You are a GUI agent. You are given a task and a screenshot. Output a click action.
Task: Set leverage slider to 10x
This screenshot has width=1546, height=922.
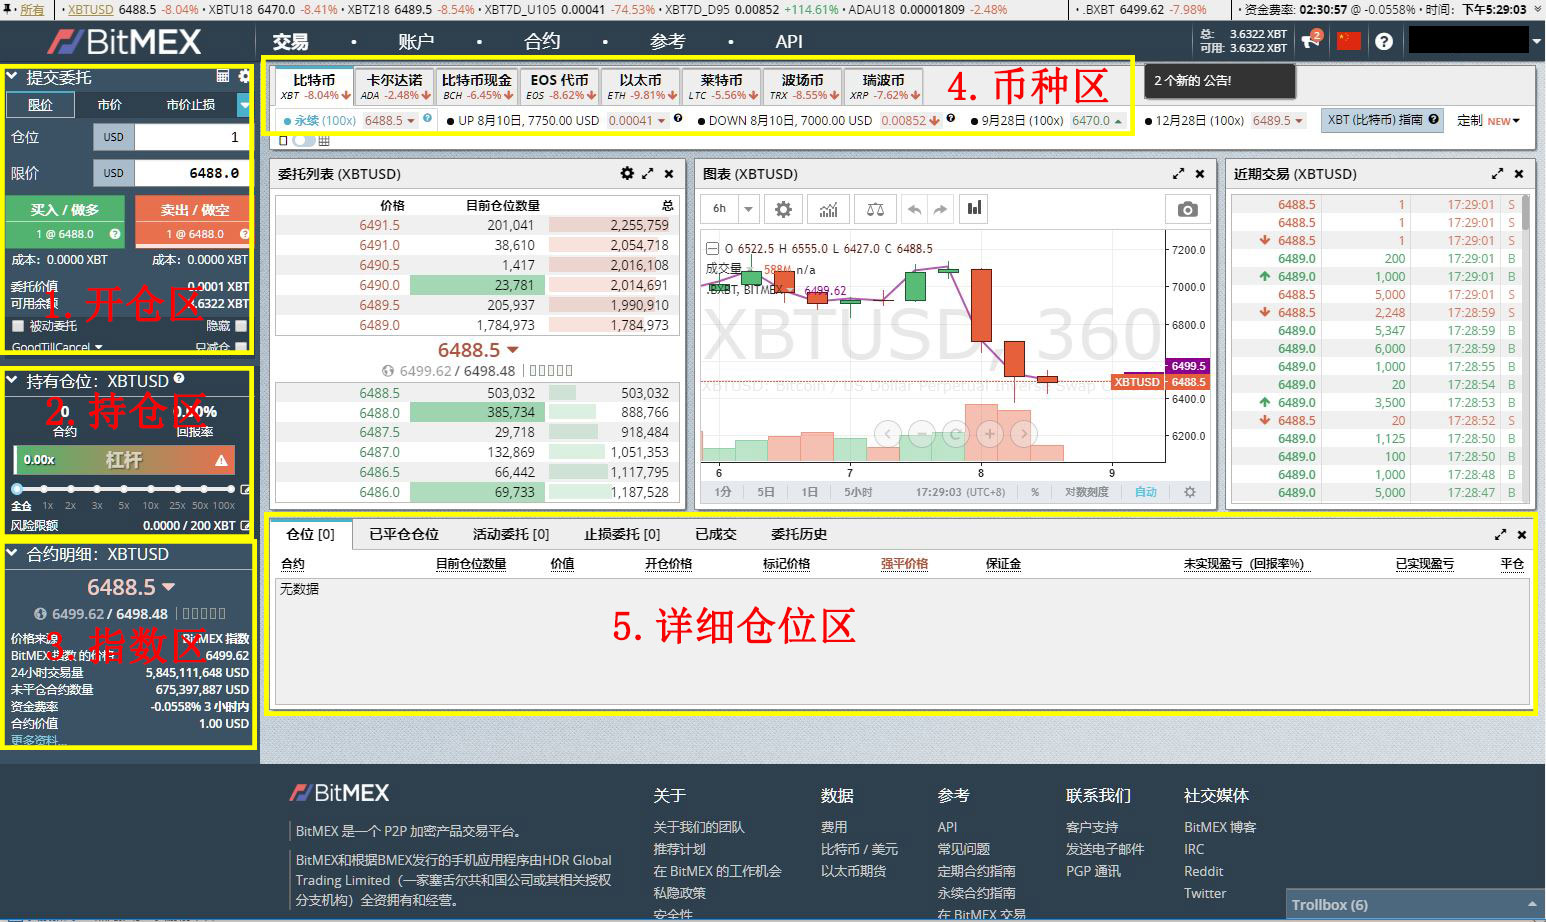(x=151, y=489)
